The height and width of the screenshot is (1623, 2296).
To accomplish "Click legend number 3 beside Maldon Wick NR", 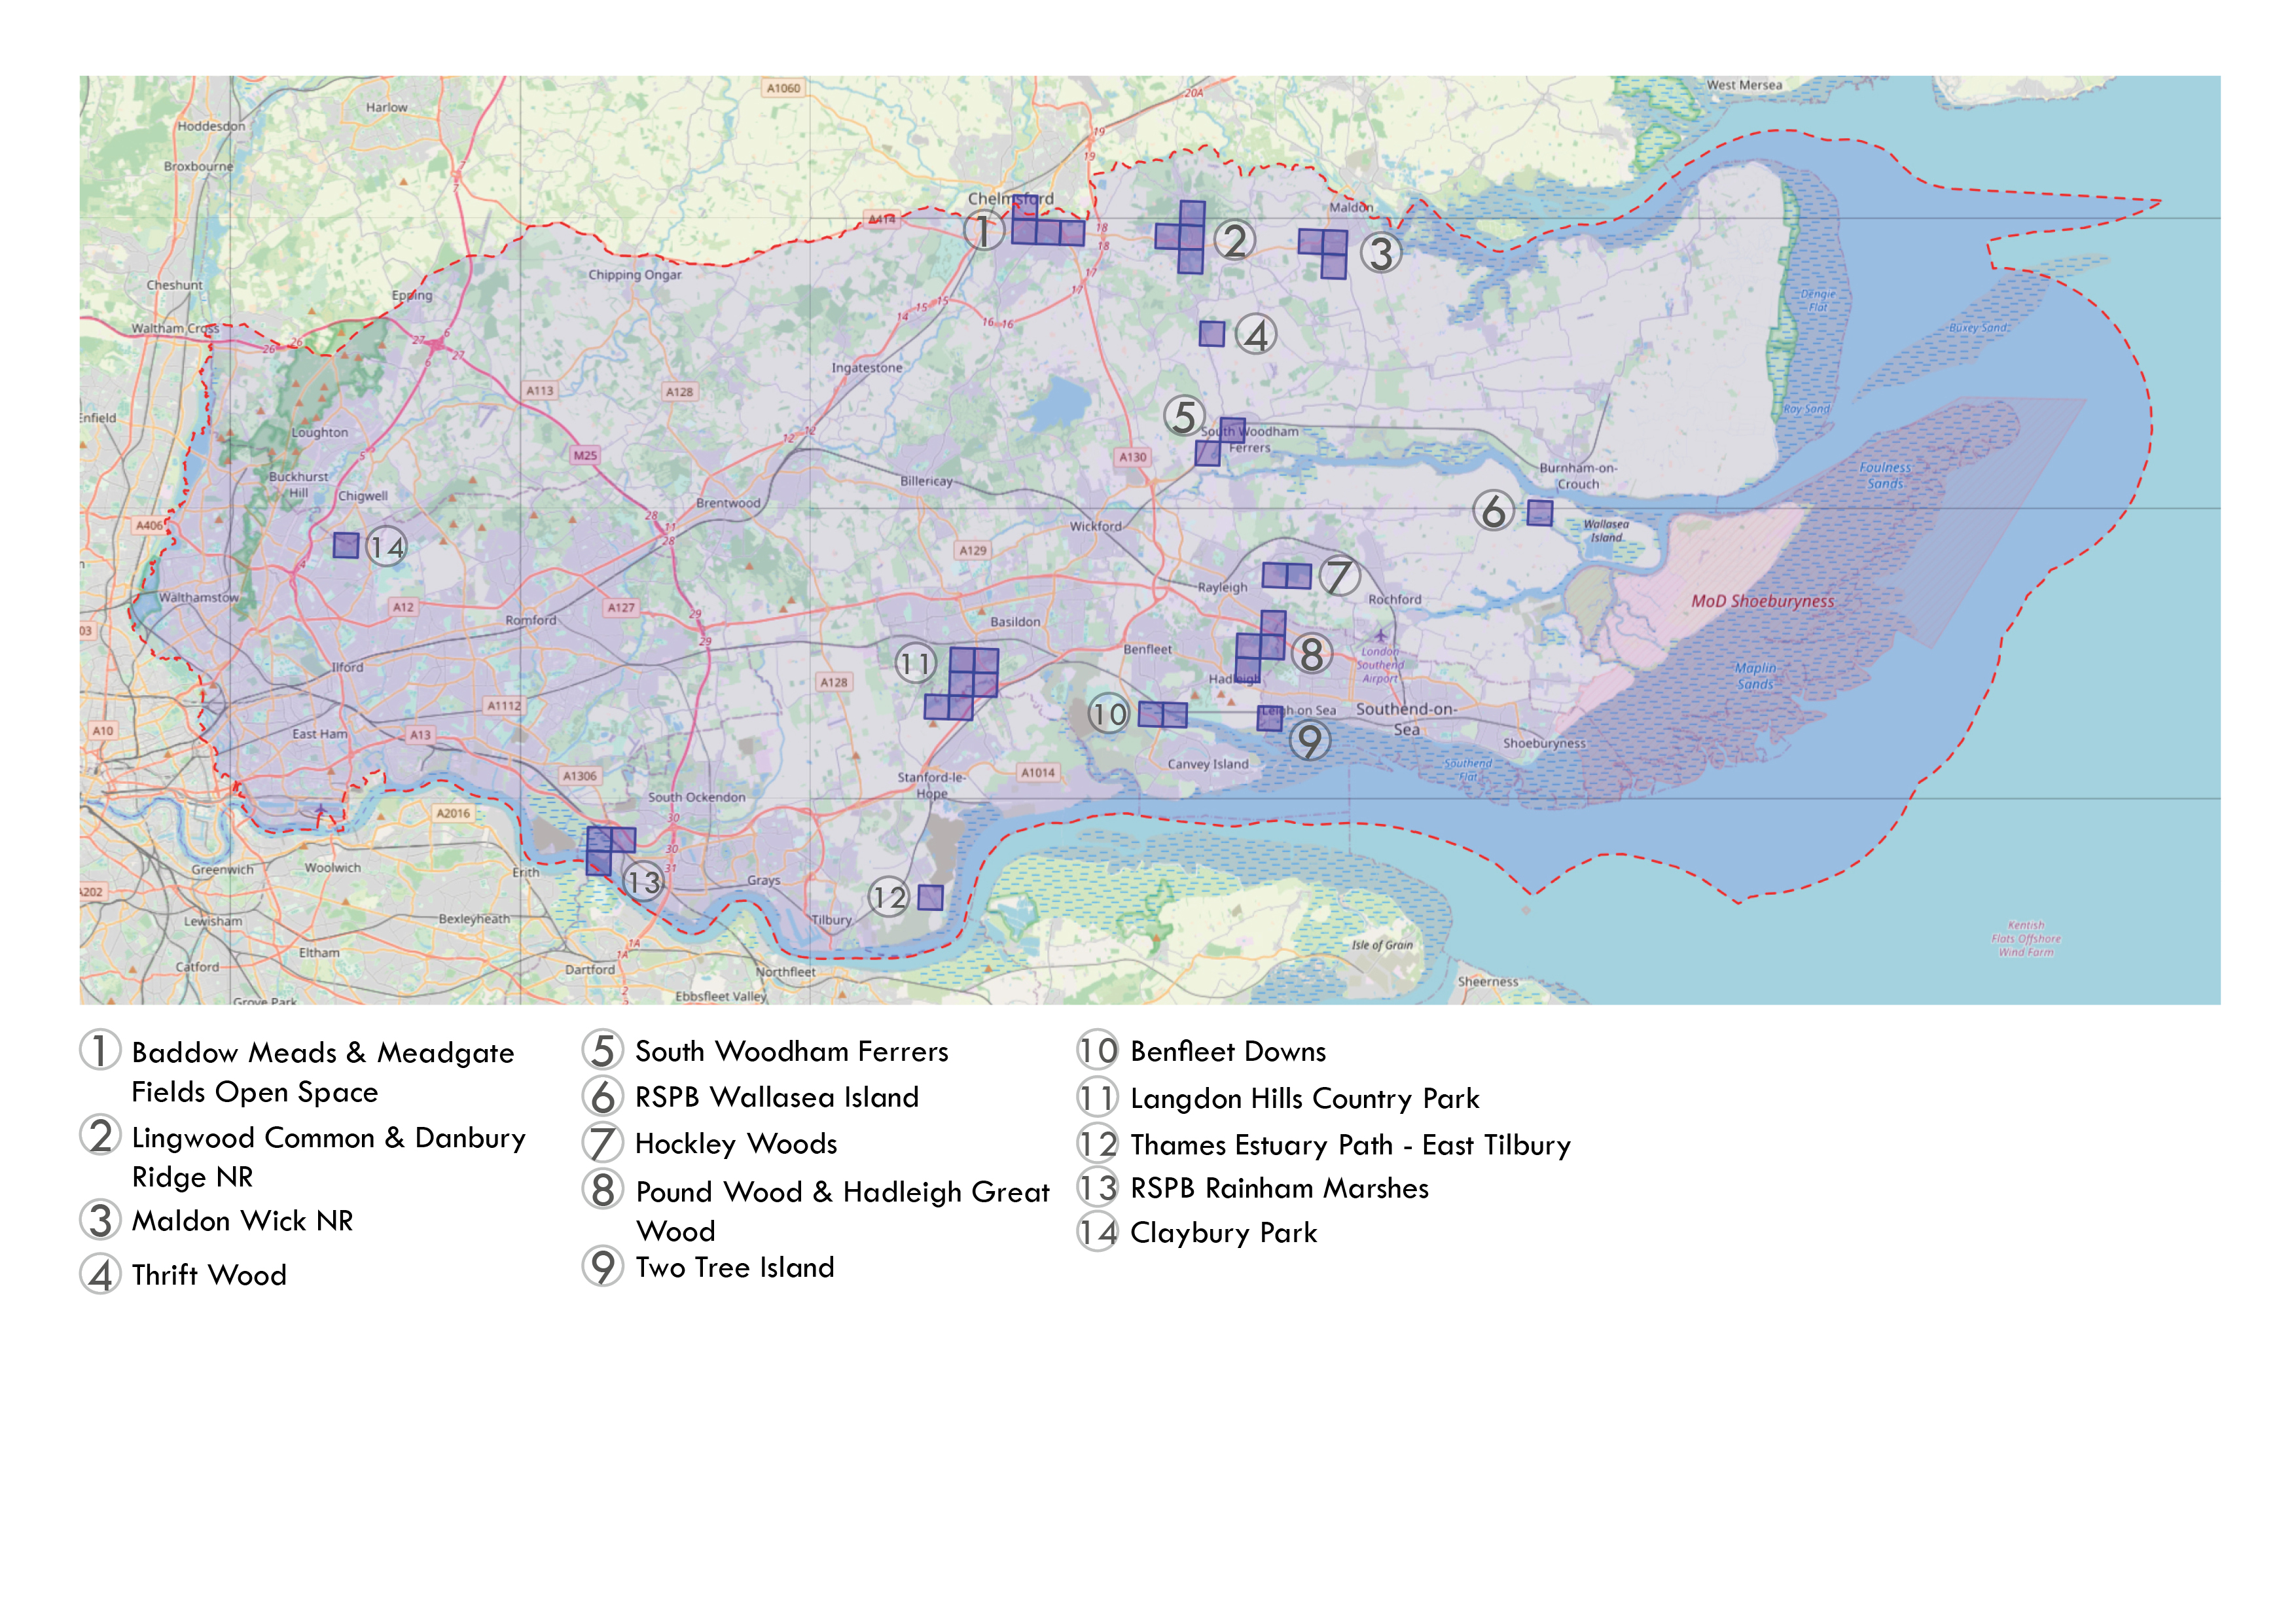I will click(100, 1219).
